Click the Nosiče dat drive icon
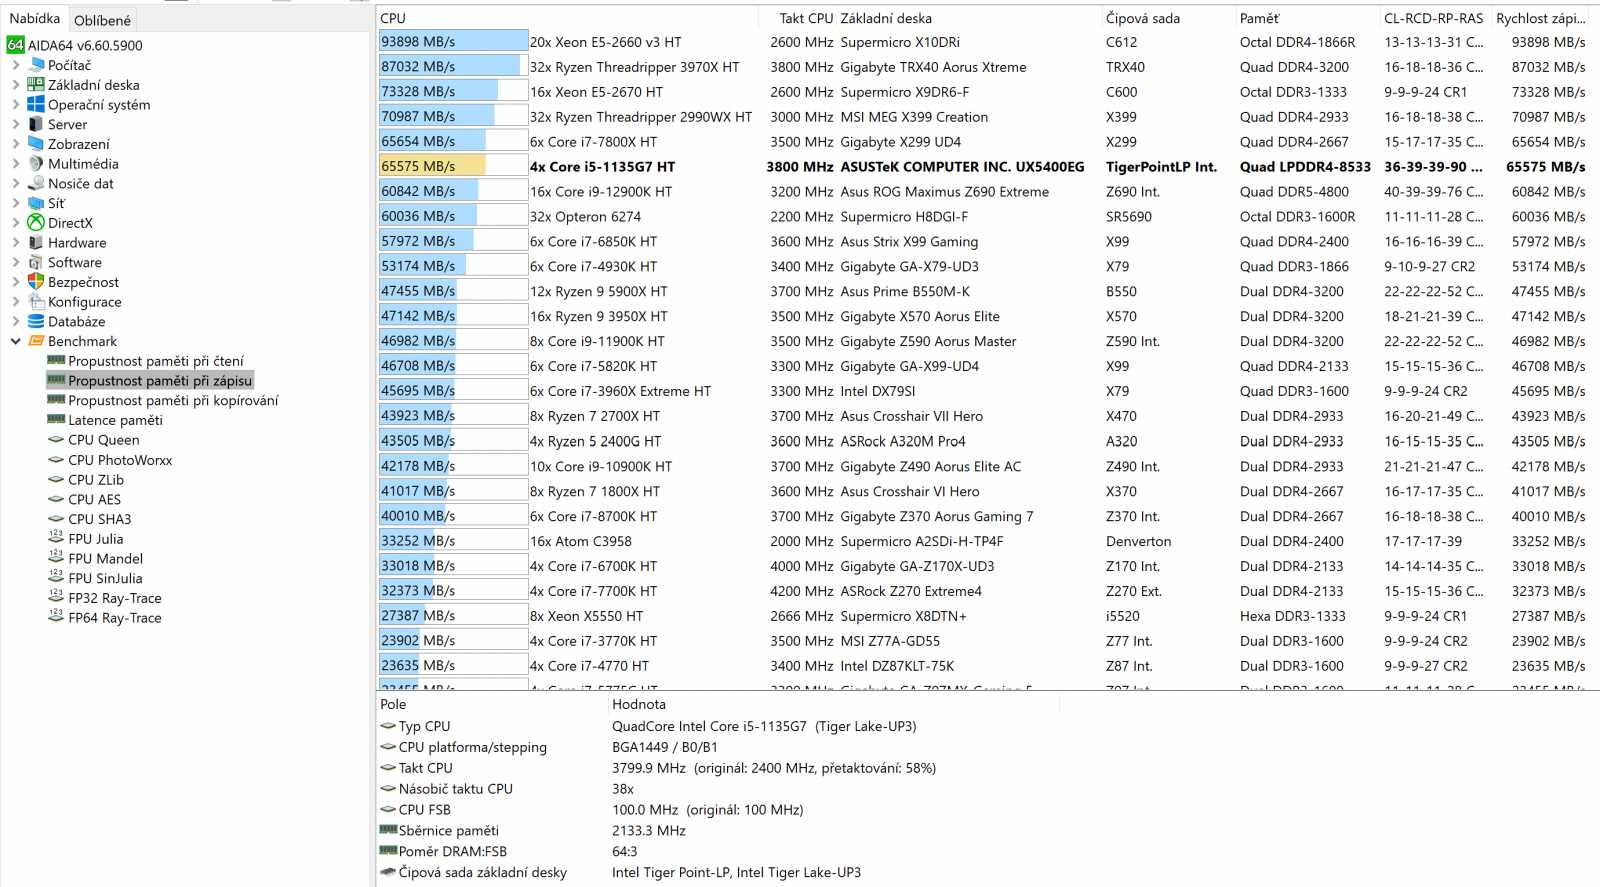 [36, 183]
